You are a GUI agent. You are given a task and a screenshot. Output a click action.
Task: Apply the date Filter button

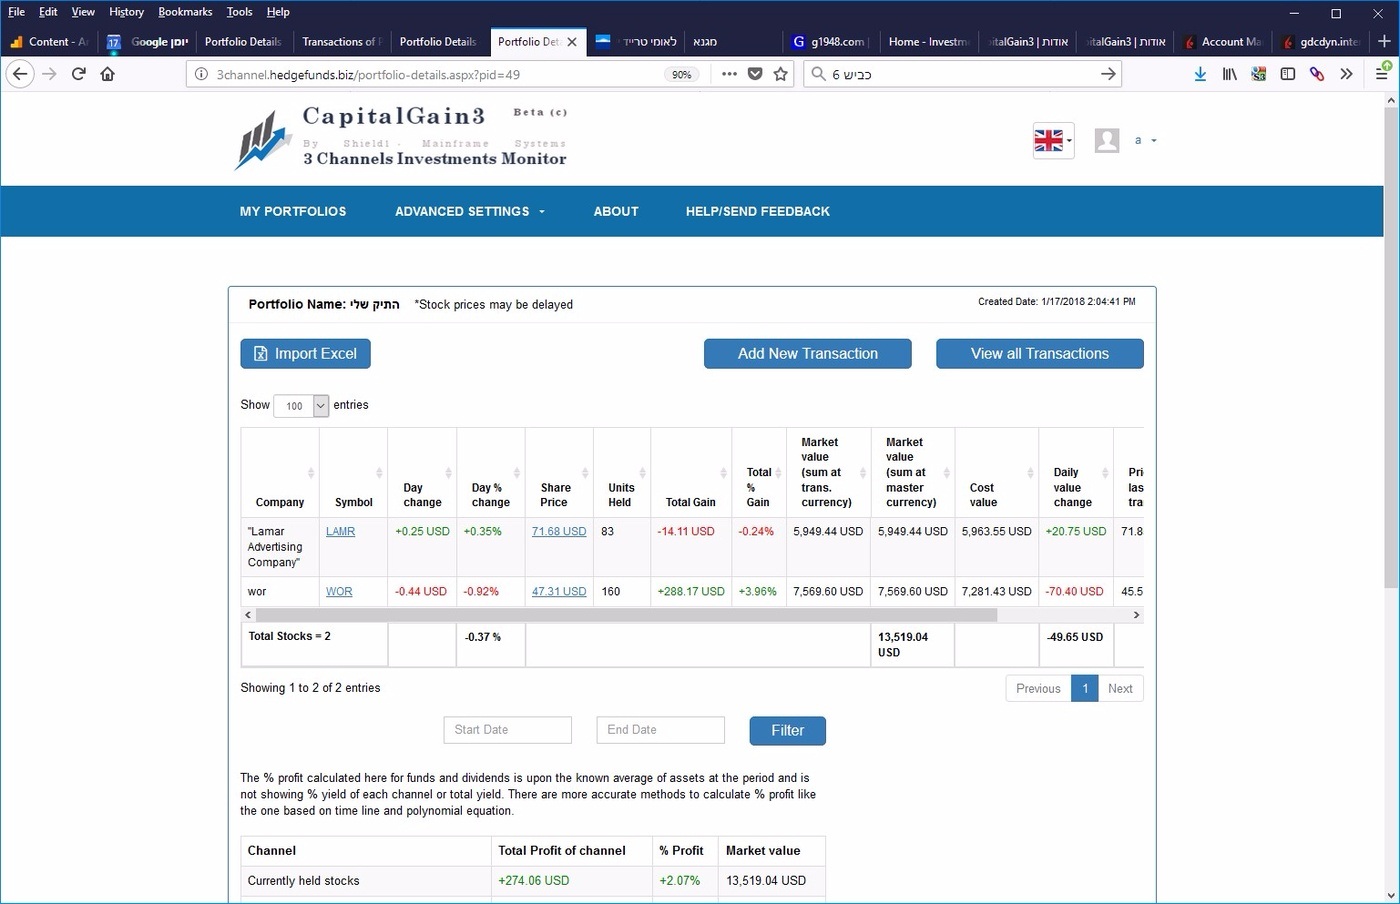pos(788,730)
